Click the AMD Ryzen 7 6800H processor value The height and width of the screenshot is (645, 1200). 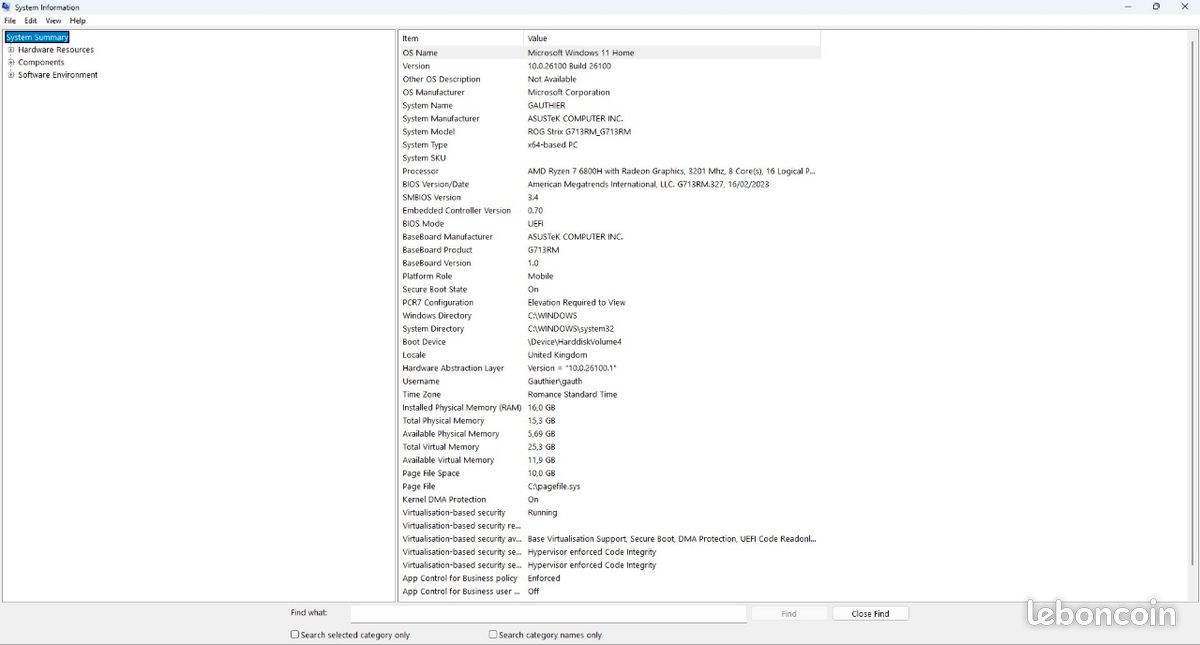671,171
